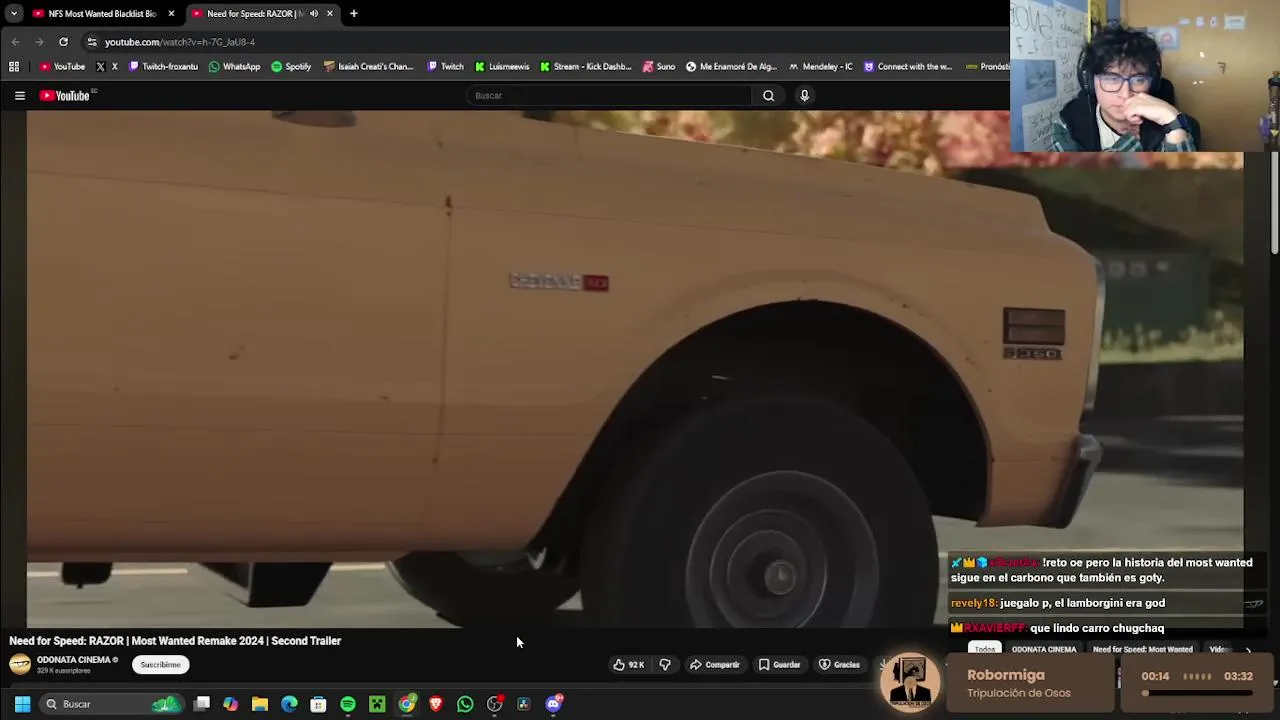Open Task View from taskbar
This screenshot has width=1280, height=720.
(202, 704)
